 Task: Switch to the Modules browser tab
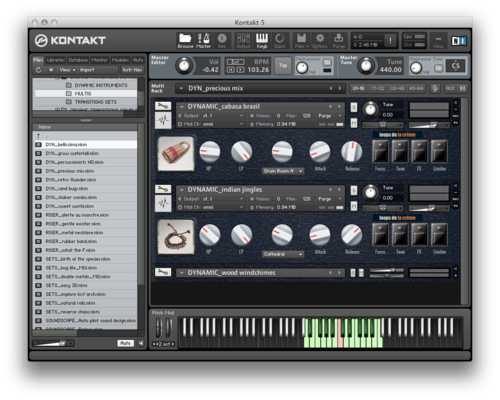click(120, 60)
